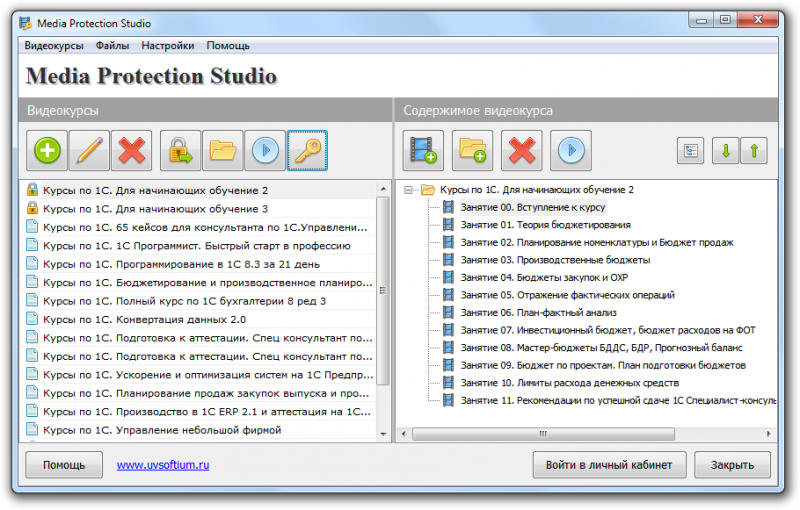Click red X delete in content toolbar
The height and width of the screenshot is (510, 800).
(x=521, y=150)
